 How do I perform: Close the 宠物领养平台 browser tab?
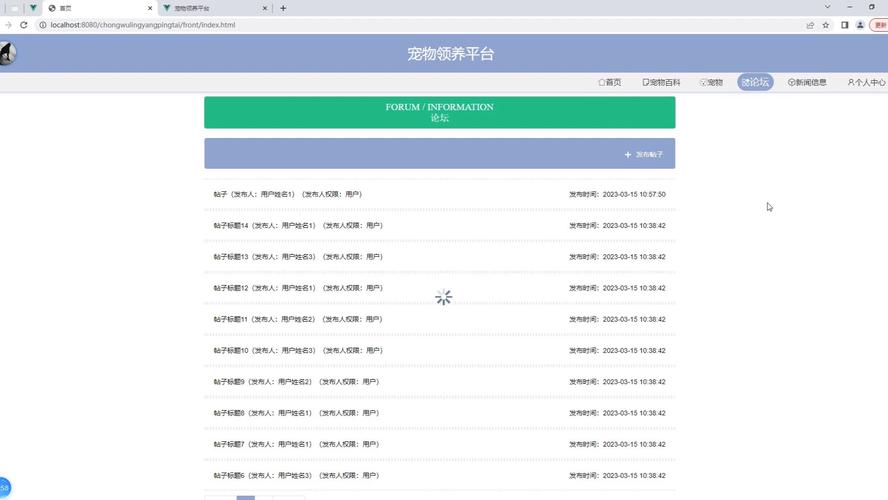click(265, 8)
